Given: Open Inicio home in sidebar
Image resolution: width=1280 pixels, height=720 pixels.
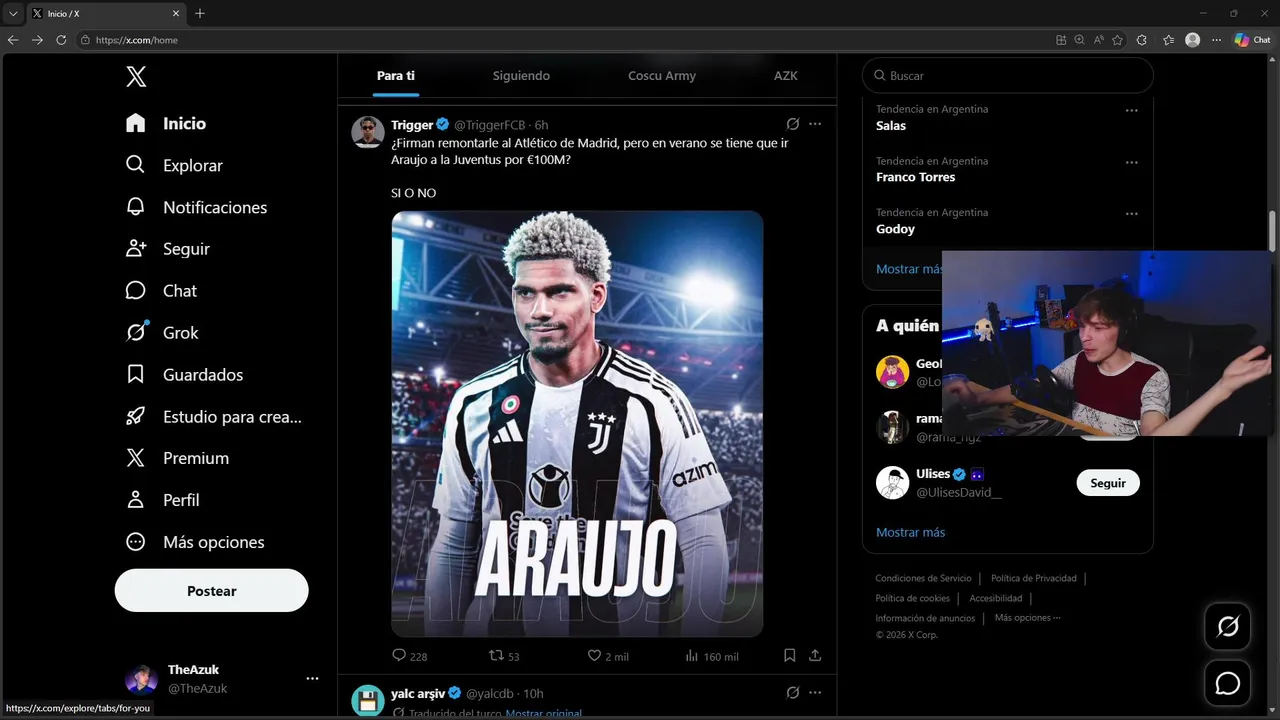Looking at the screenshot, I should (166, 123).
